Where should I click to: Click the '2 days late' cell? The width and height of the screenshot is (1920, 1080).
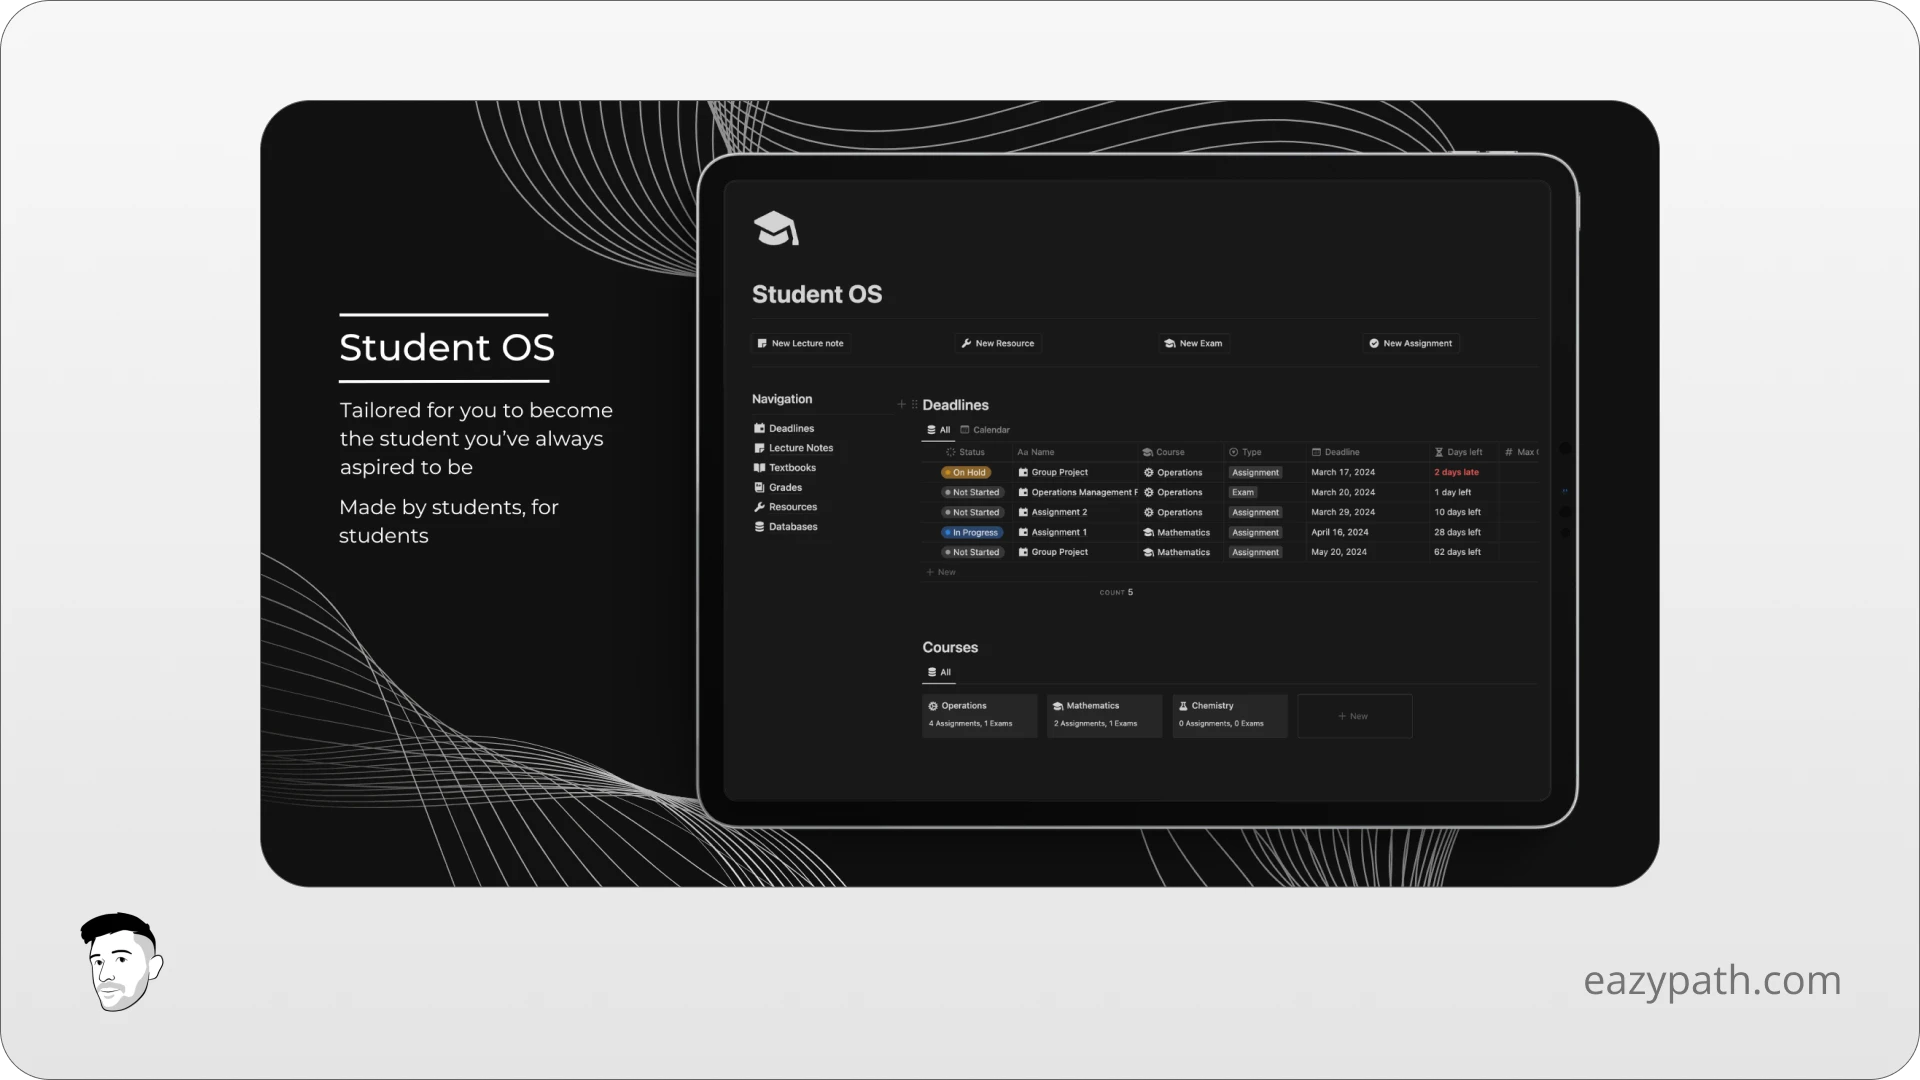[1456, 473]
